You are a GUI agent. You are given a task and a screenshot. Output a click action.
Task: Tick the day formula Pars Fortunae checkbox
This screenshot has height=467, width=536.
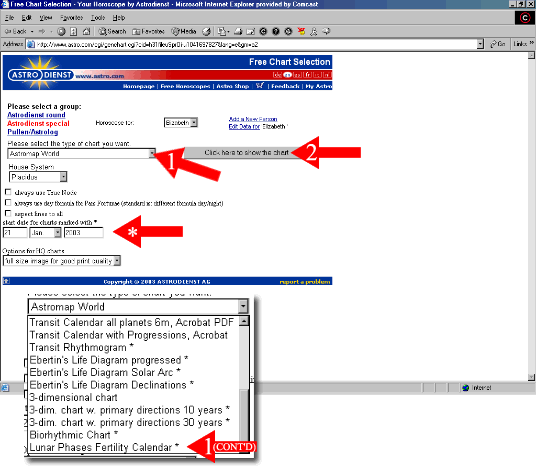8,202
